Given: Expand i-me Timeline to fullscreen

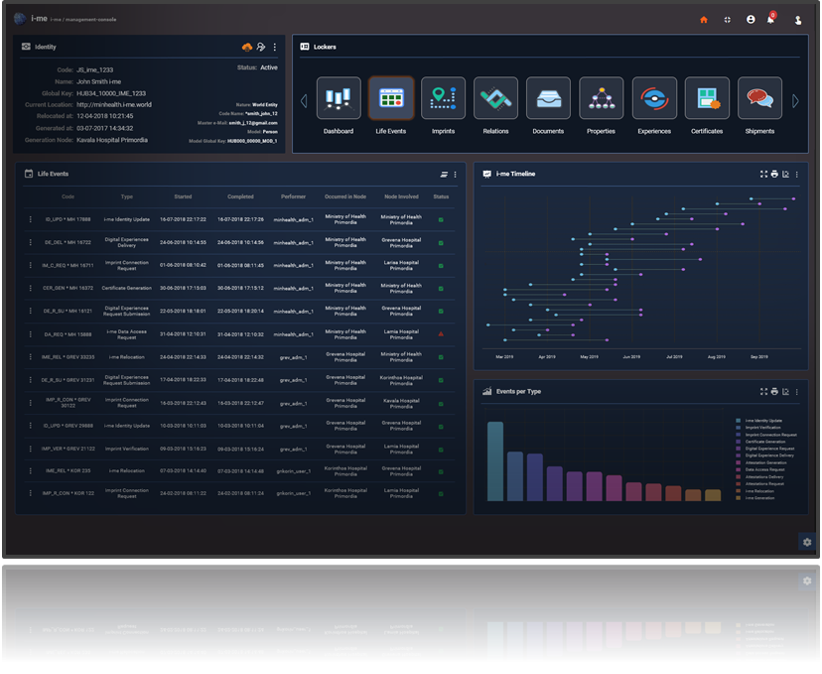Looking at the screenshot, I should point(763,174).
